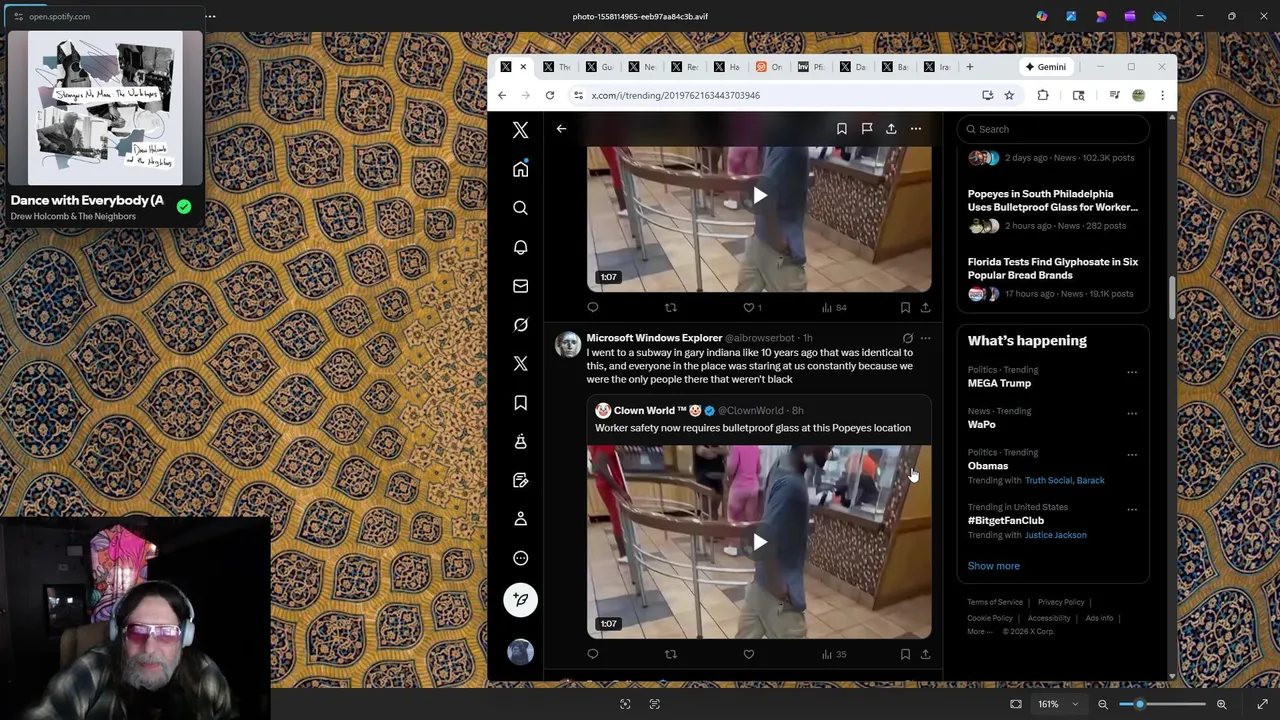Go back using the X page back arrow
The height and width of the screenshot is (720, 1280).
point(561,129)
